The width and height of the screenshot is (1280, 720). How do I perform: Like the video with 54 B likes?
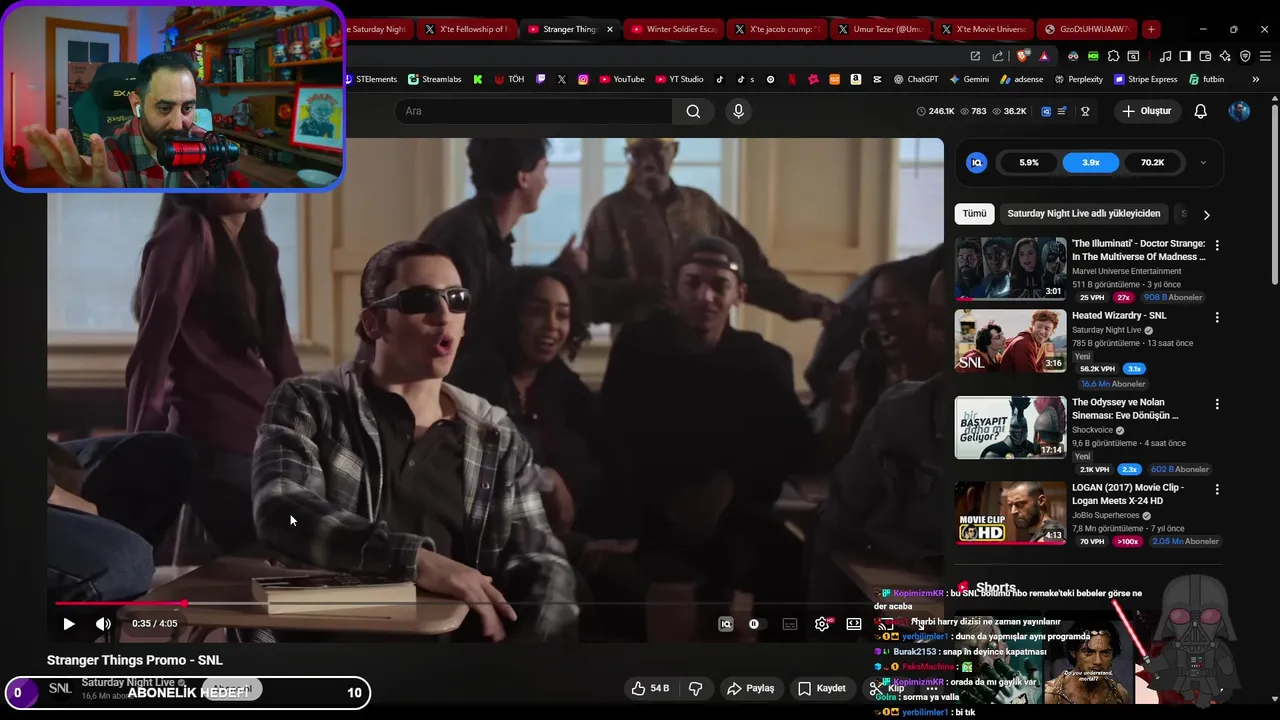click(x=649, y=688)
